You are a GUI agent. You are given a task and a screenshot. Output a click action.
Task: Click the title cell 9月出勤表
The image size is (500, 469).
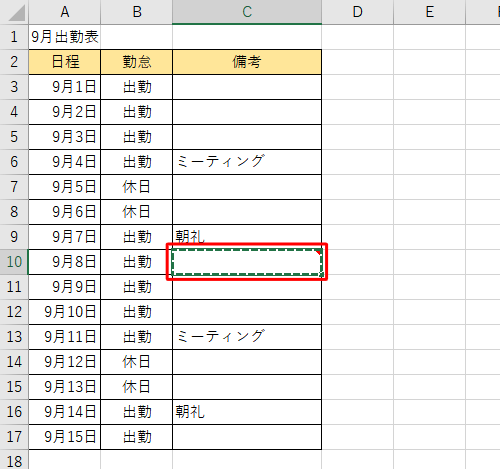tap(65, 37)
